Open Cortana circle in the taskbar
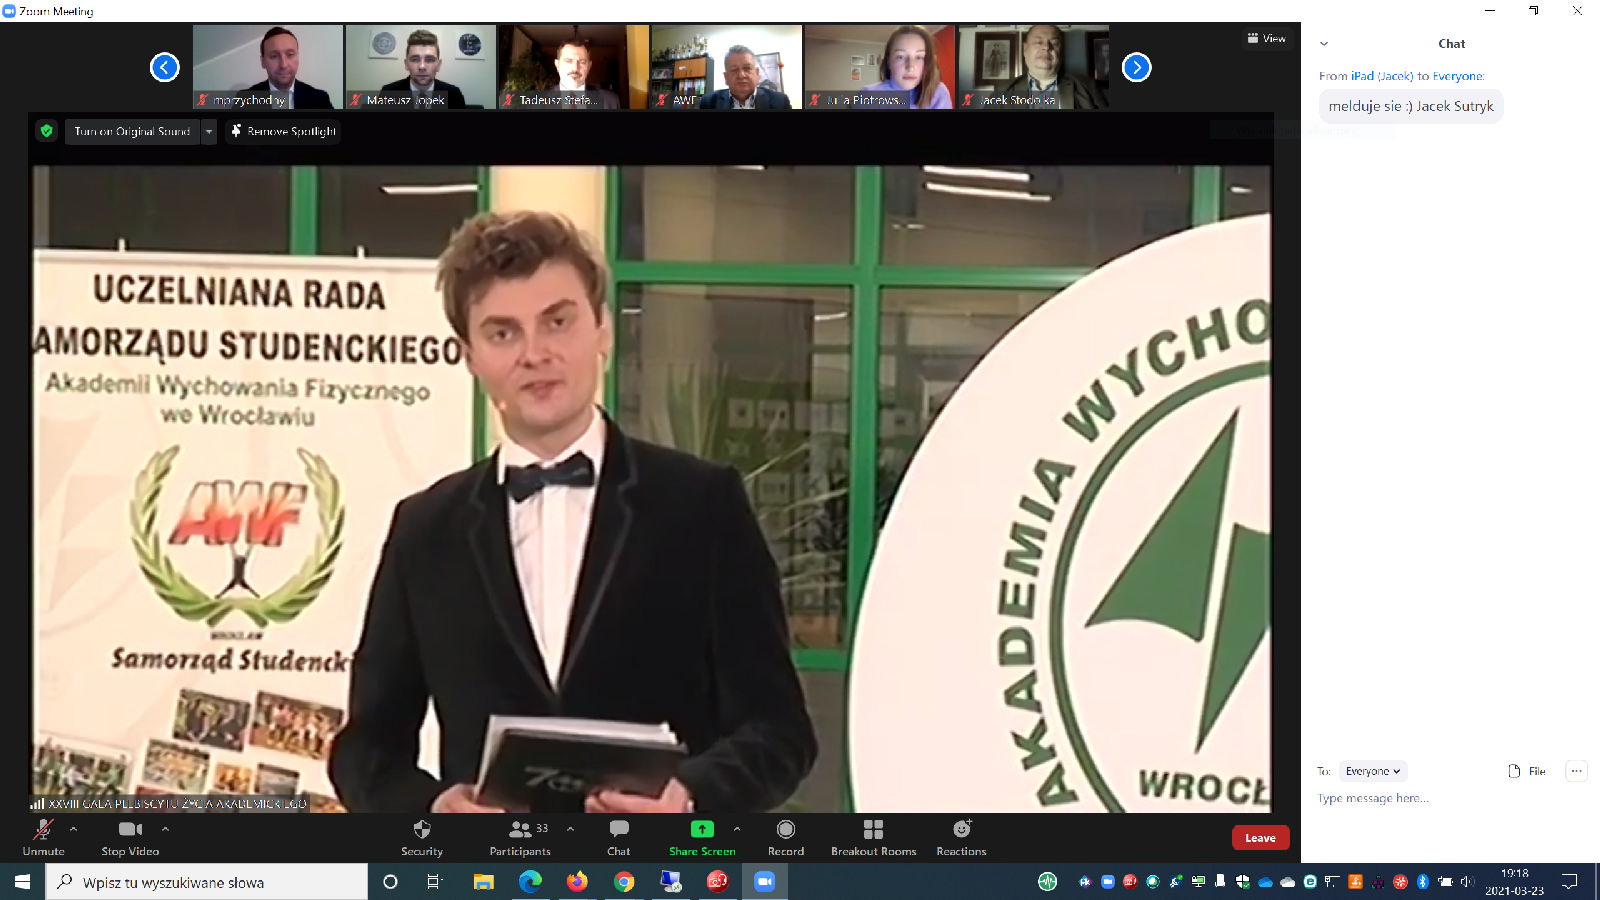 tap(390, 882)
